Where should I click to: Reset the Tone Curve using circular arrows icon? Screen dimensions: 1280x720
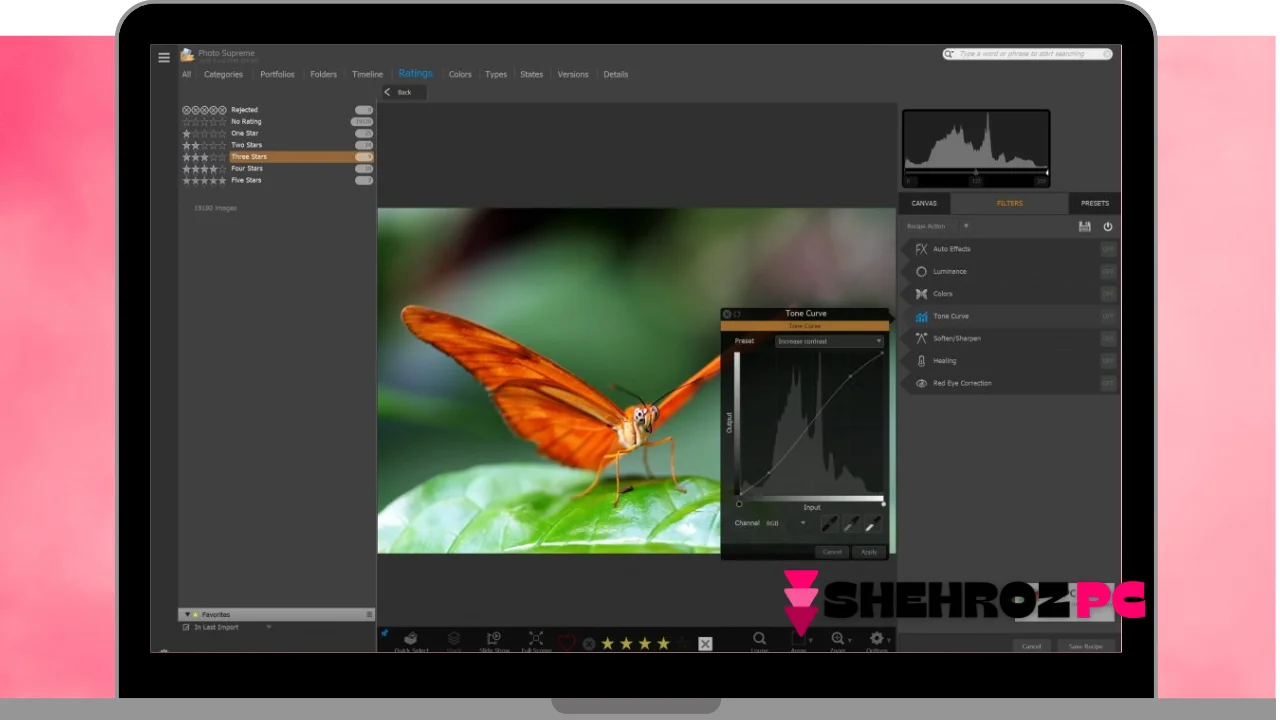tap(737, 314)
